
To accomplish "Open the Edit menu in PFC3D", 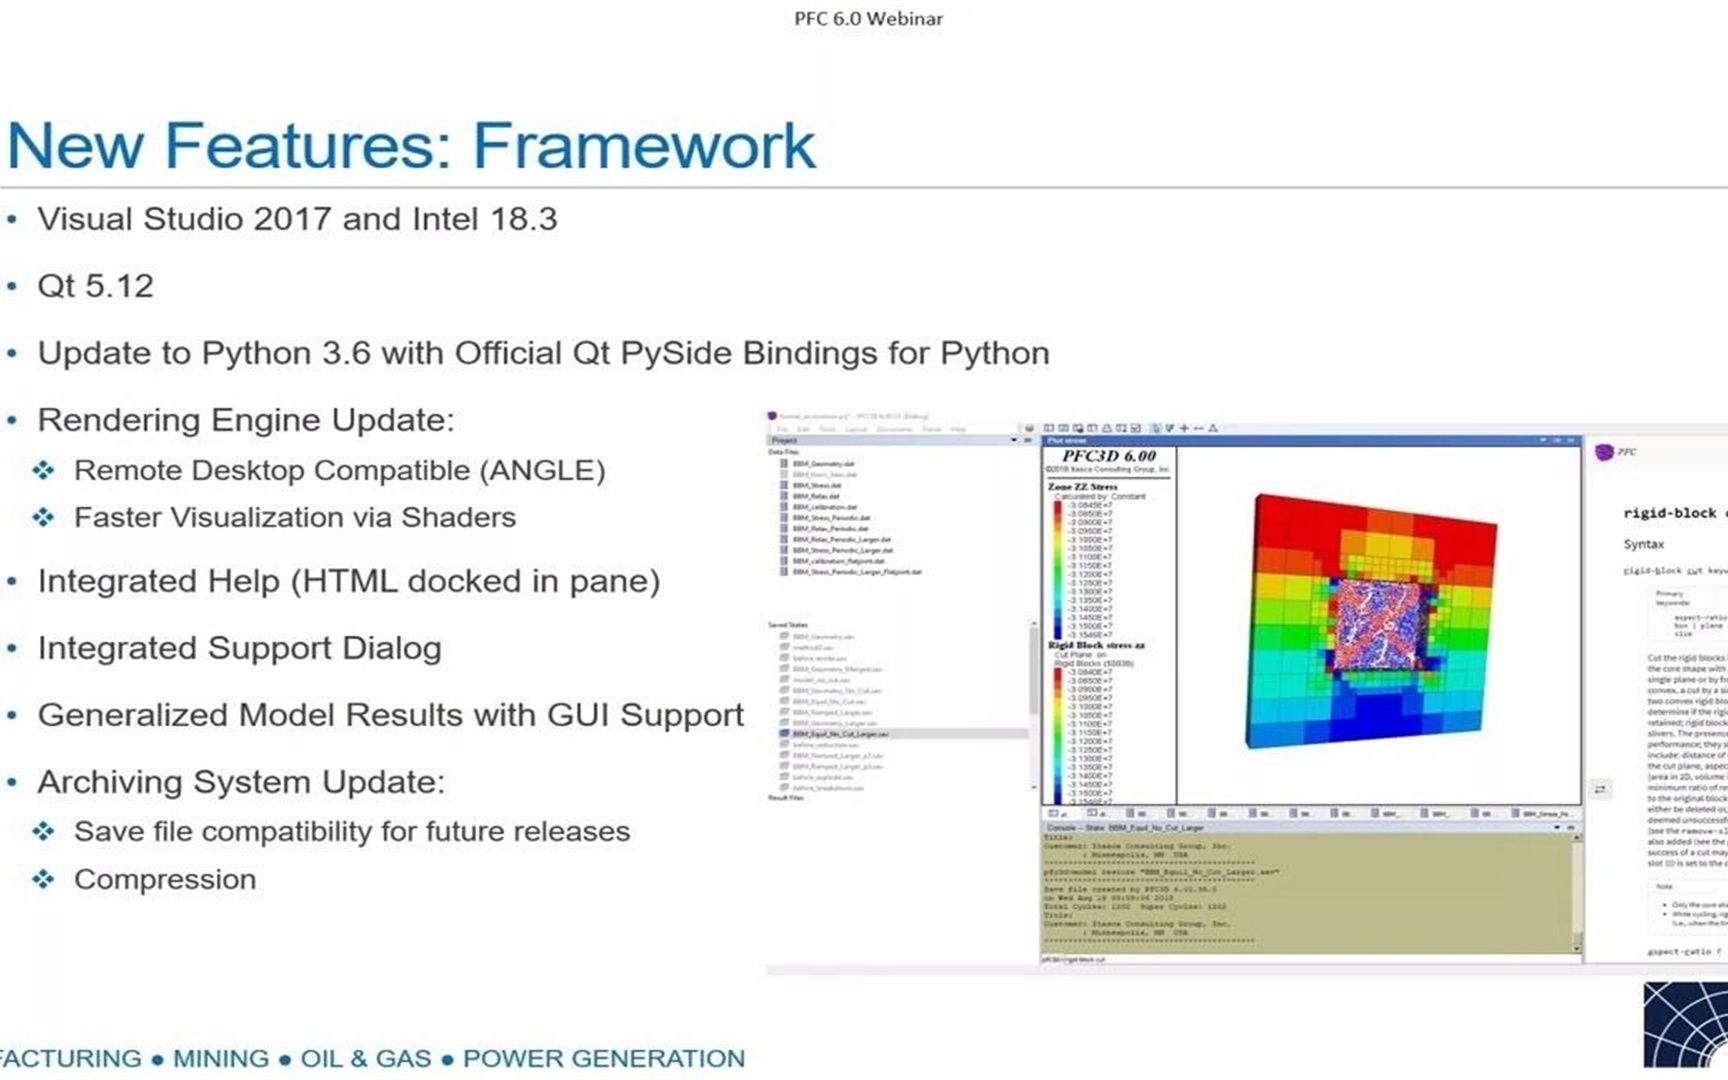I will [804, 429].
